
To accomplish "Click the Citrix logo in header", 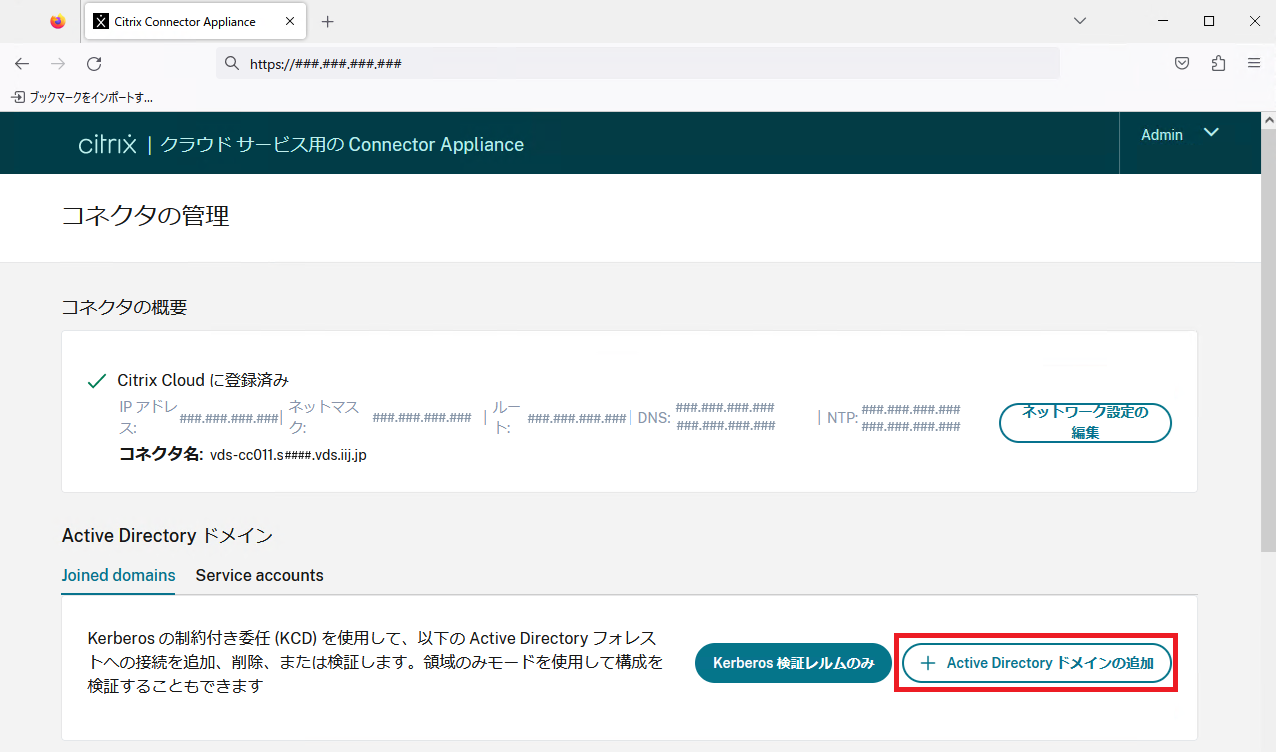I will click(107, 144).
